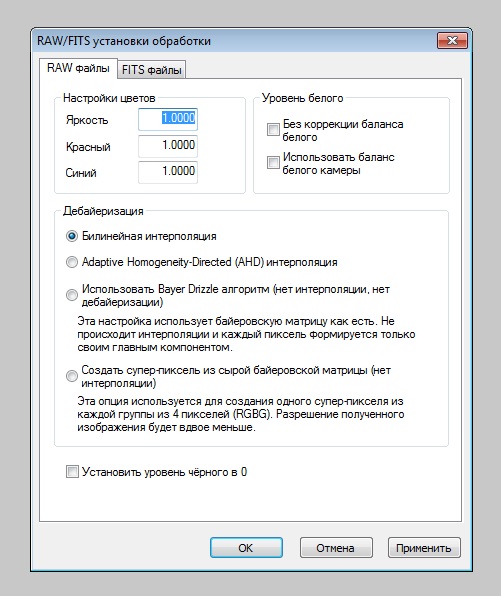
Task: Switch to the FITS файлы tab
Action: [x=151, y=70]
